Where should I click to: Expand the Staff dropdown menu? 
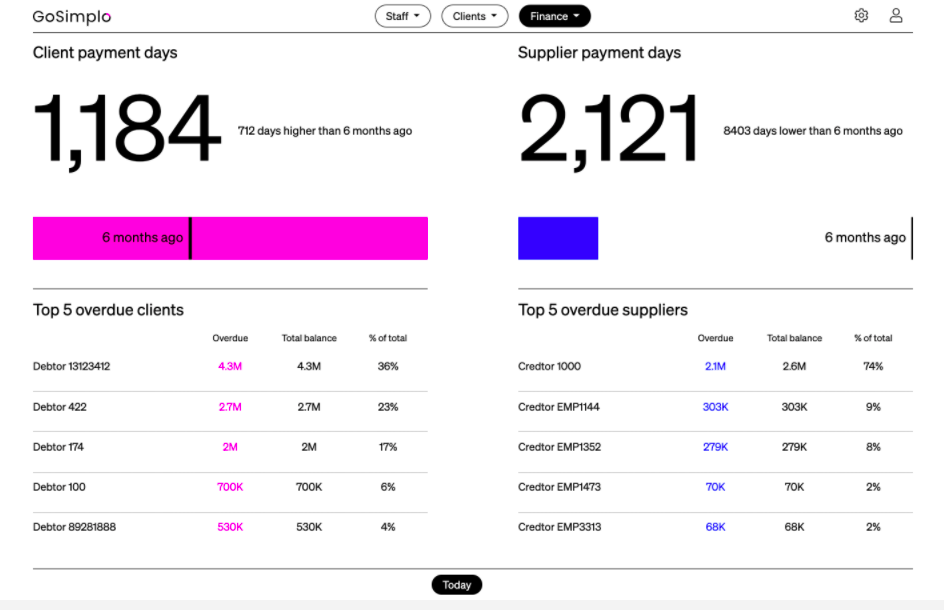(403, 16)
